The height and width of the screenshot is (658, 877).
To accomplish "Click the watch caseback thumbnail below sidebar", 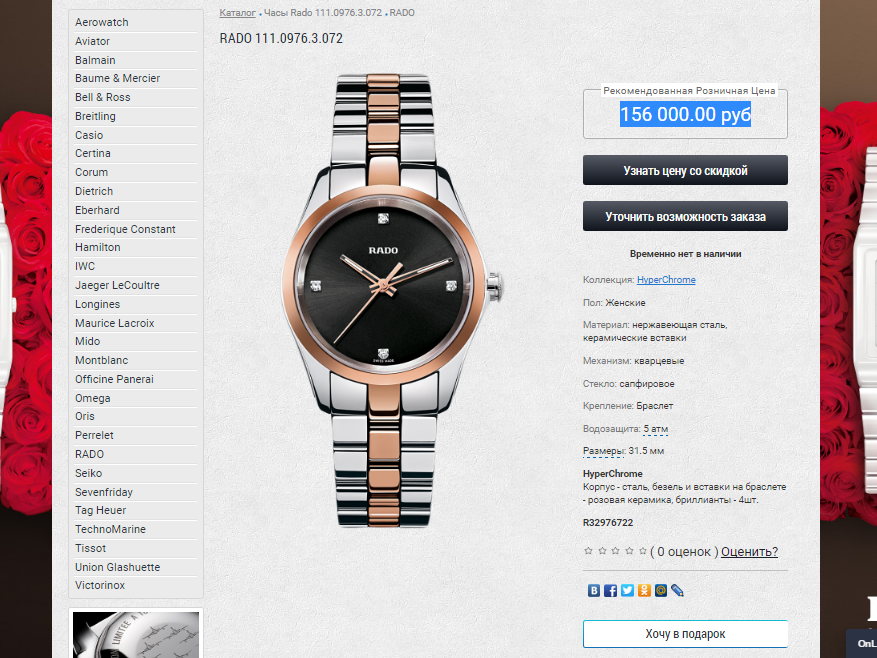I will [x=136, y=634].
